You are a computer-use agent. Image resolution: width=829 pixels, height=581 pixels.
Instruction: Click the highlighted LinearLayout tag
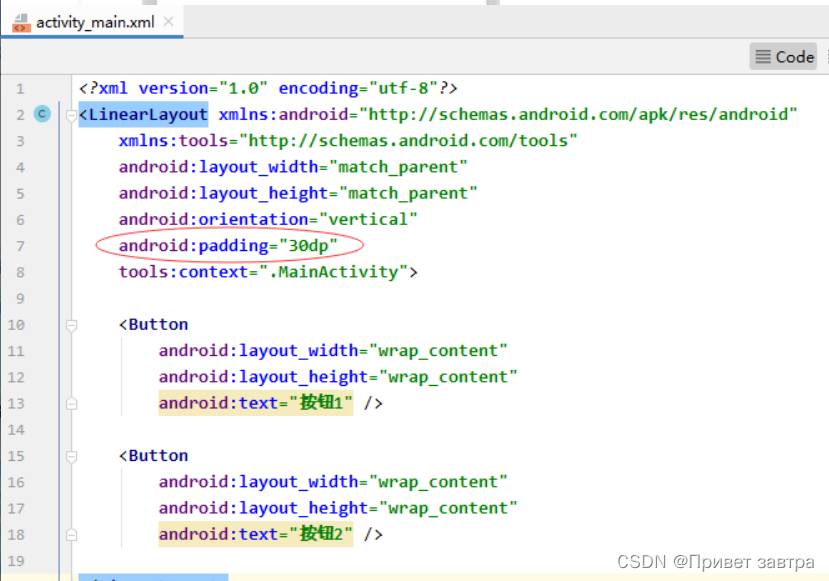pos(143,114)
